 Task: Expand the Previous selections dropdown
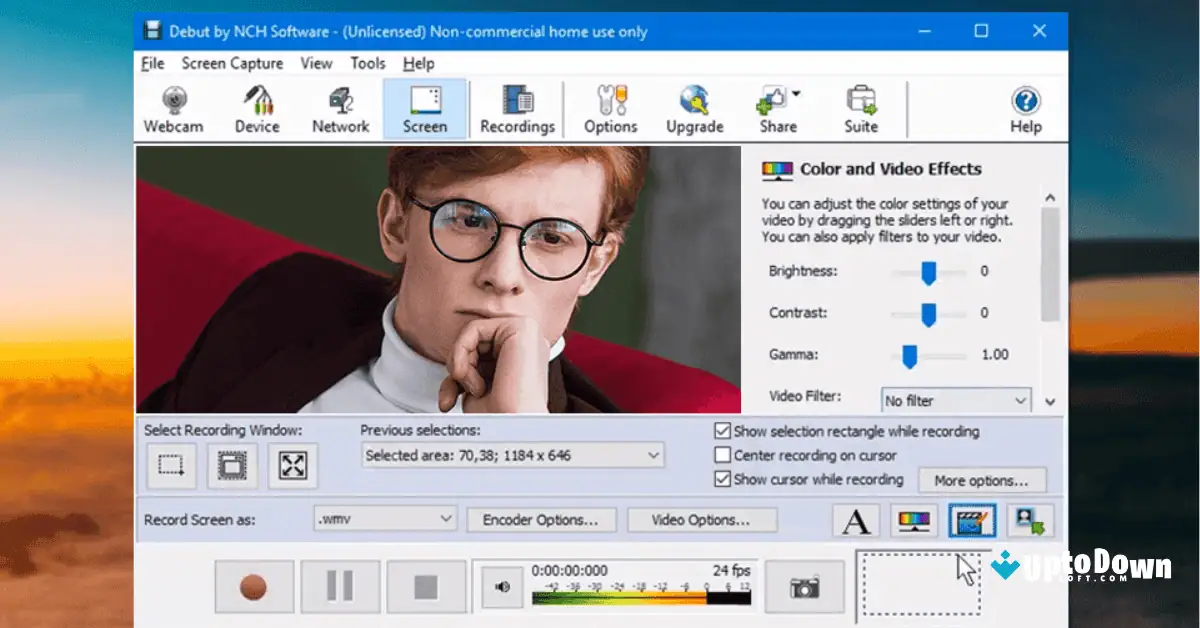[x=655, y=455]
